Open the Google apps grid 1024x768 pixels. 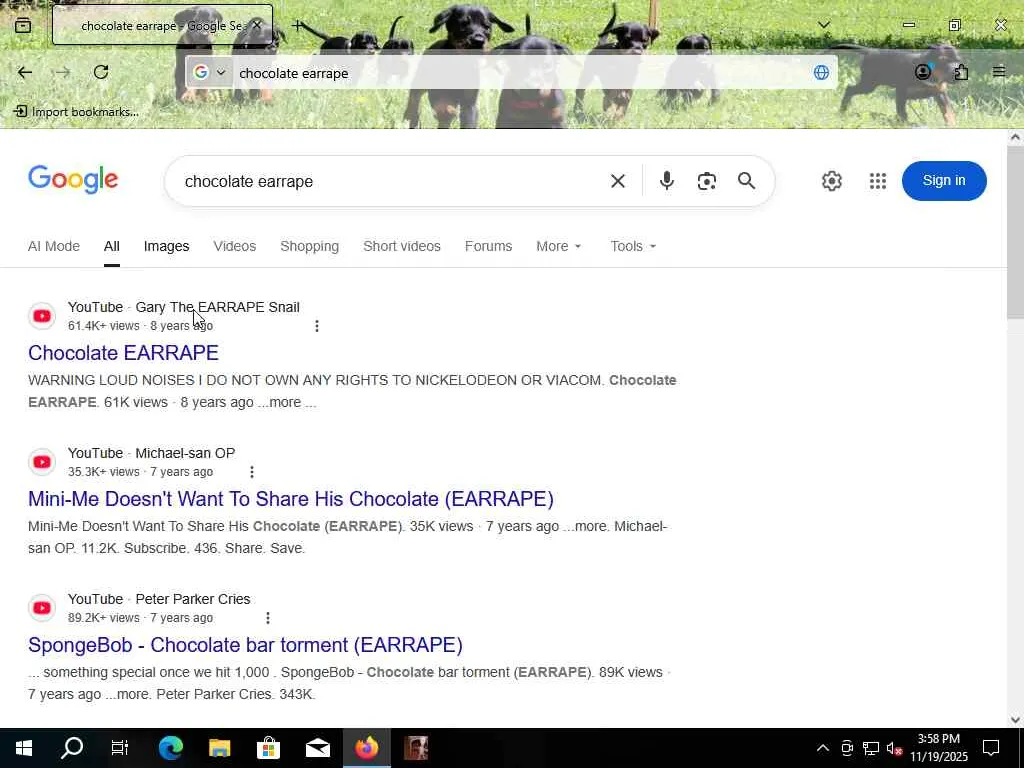click(878, 181)
